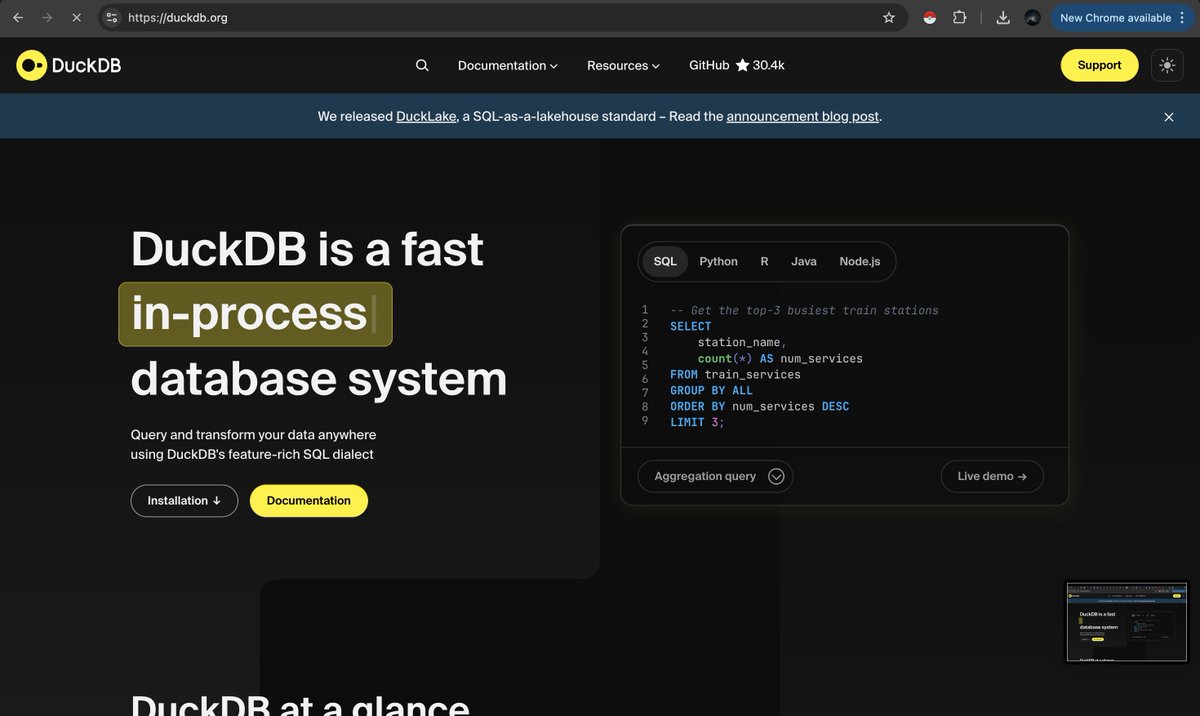This screenshot has height=716, width=1200.
Task: Open the Live demo button
Action: click(x=992, y=476)
